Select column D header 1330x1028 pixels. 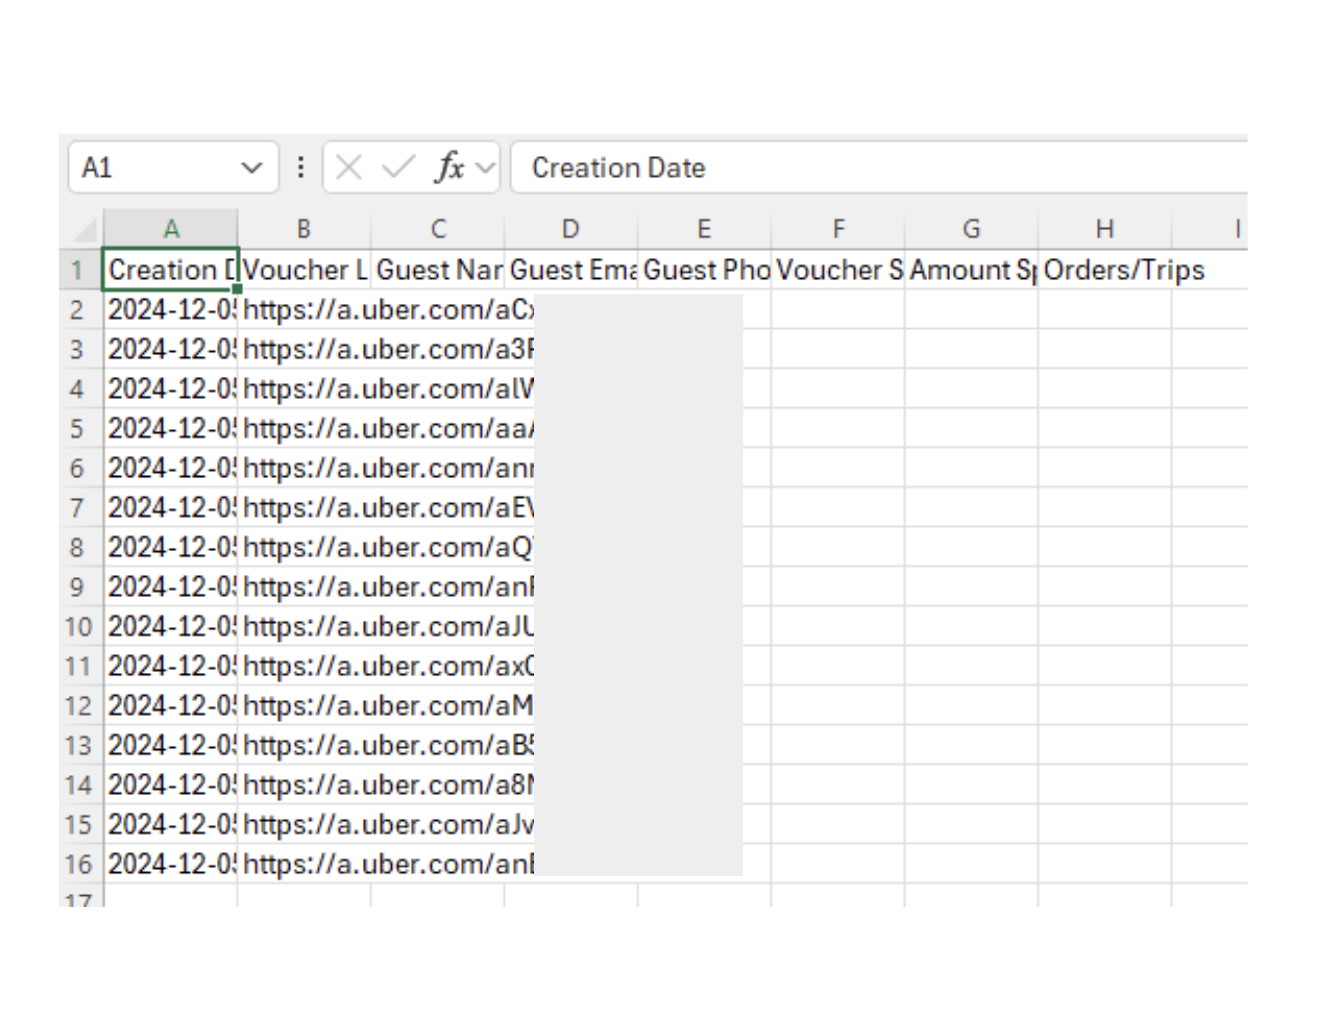[571, 229]
